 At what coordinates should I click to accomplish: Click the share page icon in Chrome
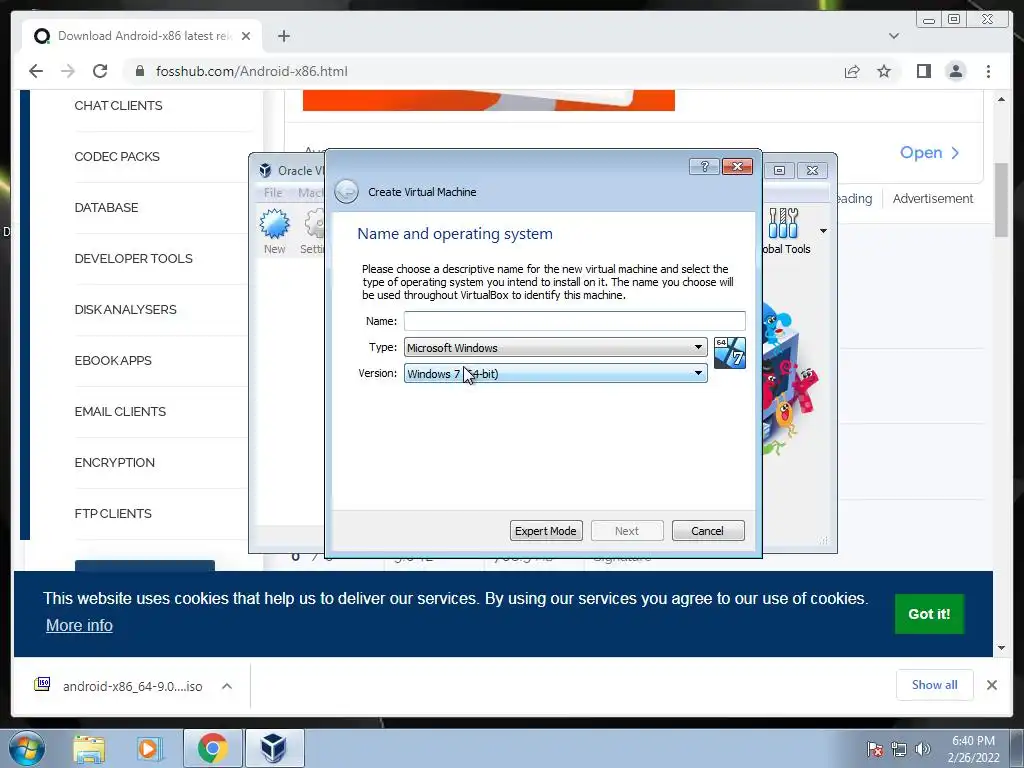pyautogui.click(x=852, y=71)
